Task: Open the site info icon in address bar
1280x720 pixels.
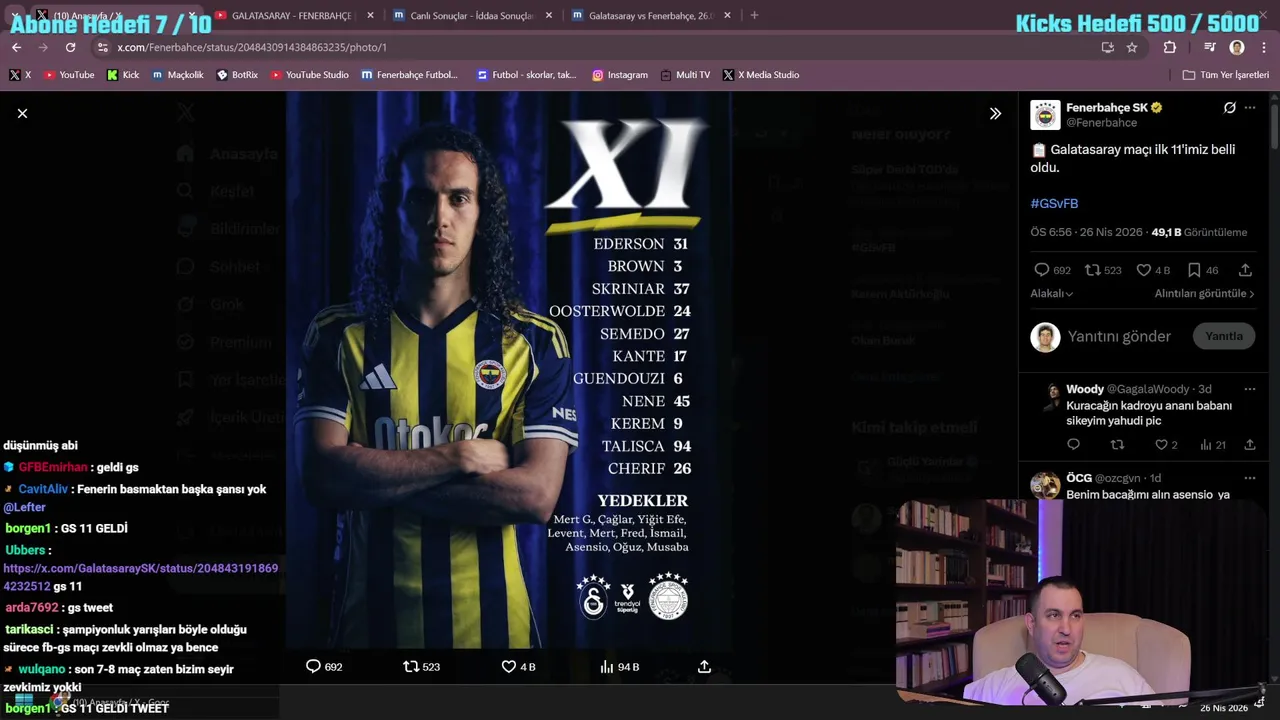Action: pyautogui.click(x=102, y=47)
